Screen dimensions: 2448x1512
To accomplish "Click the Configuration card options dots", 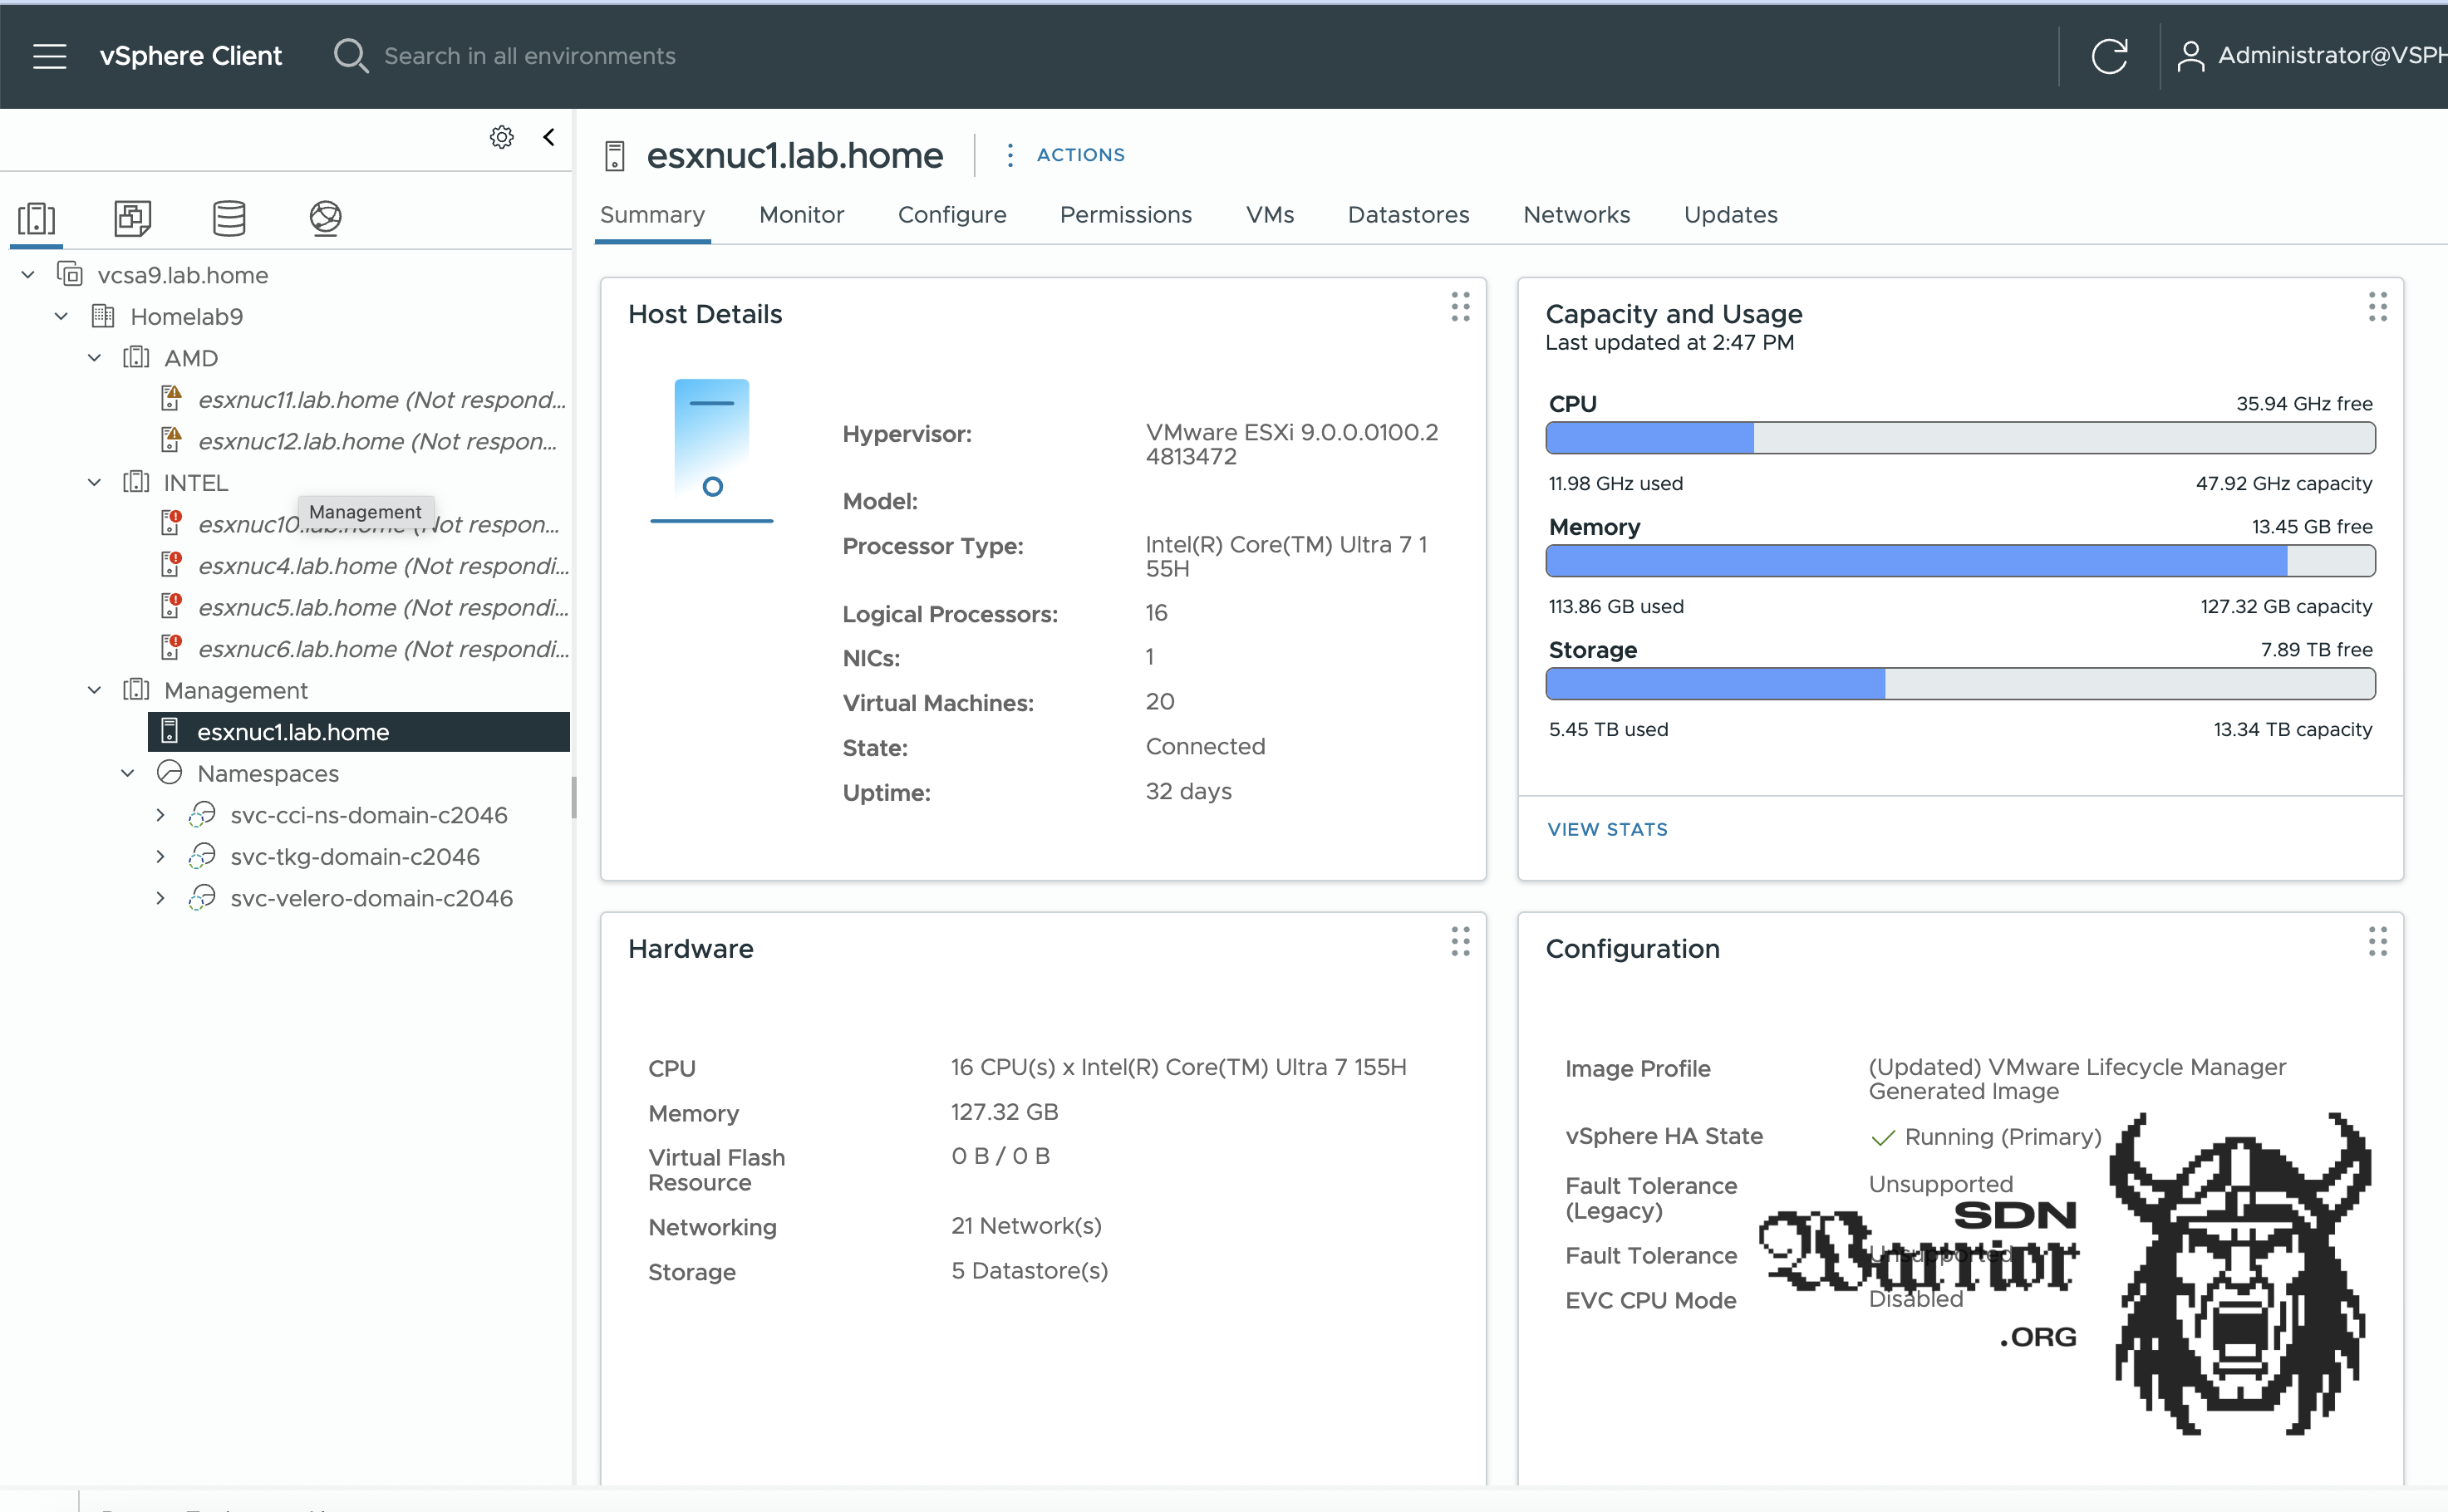I will click(x=2378, y=942).
